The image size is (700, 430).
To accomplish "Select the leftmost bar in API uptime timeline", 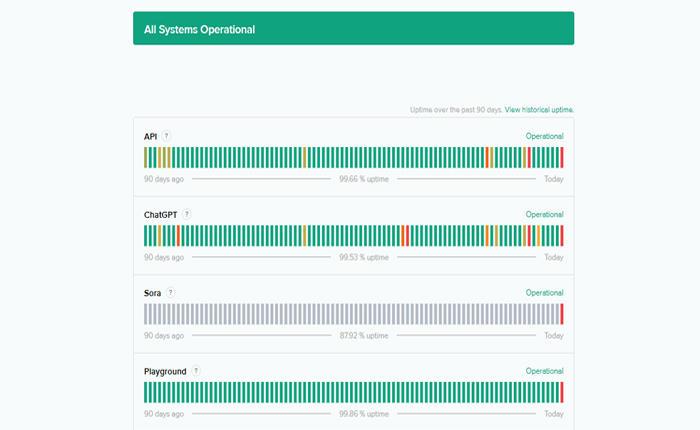I will pos(146,157).
